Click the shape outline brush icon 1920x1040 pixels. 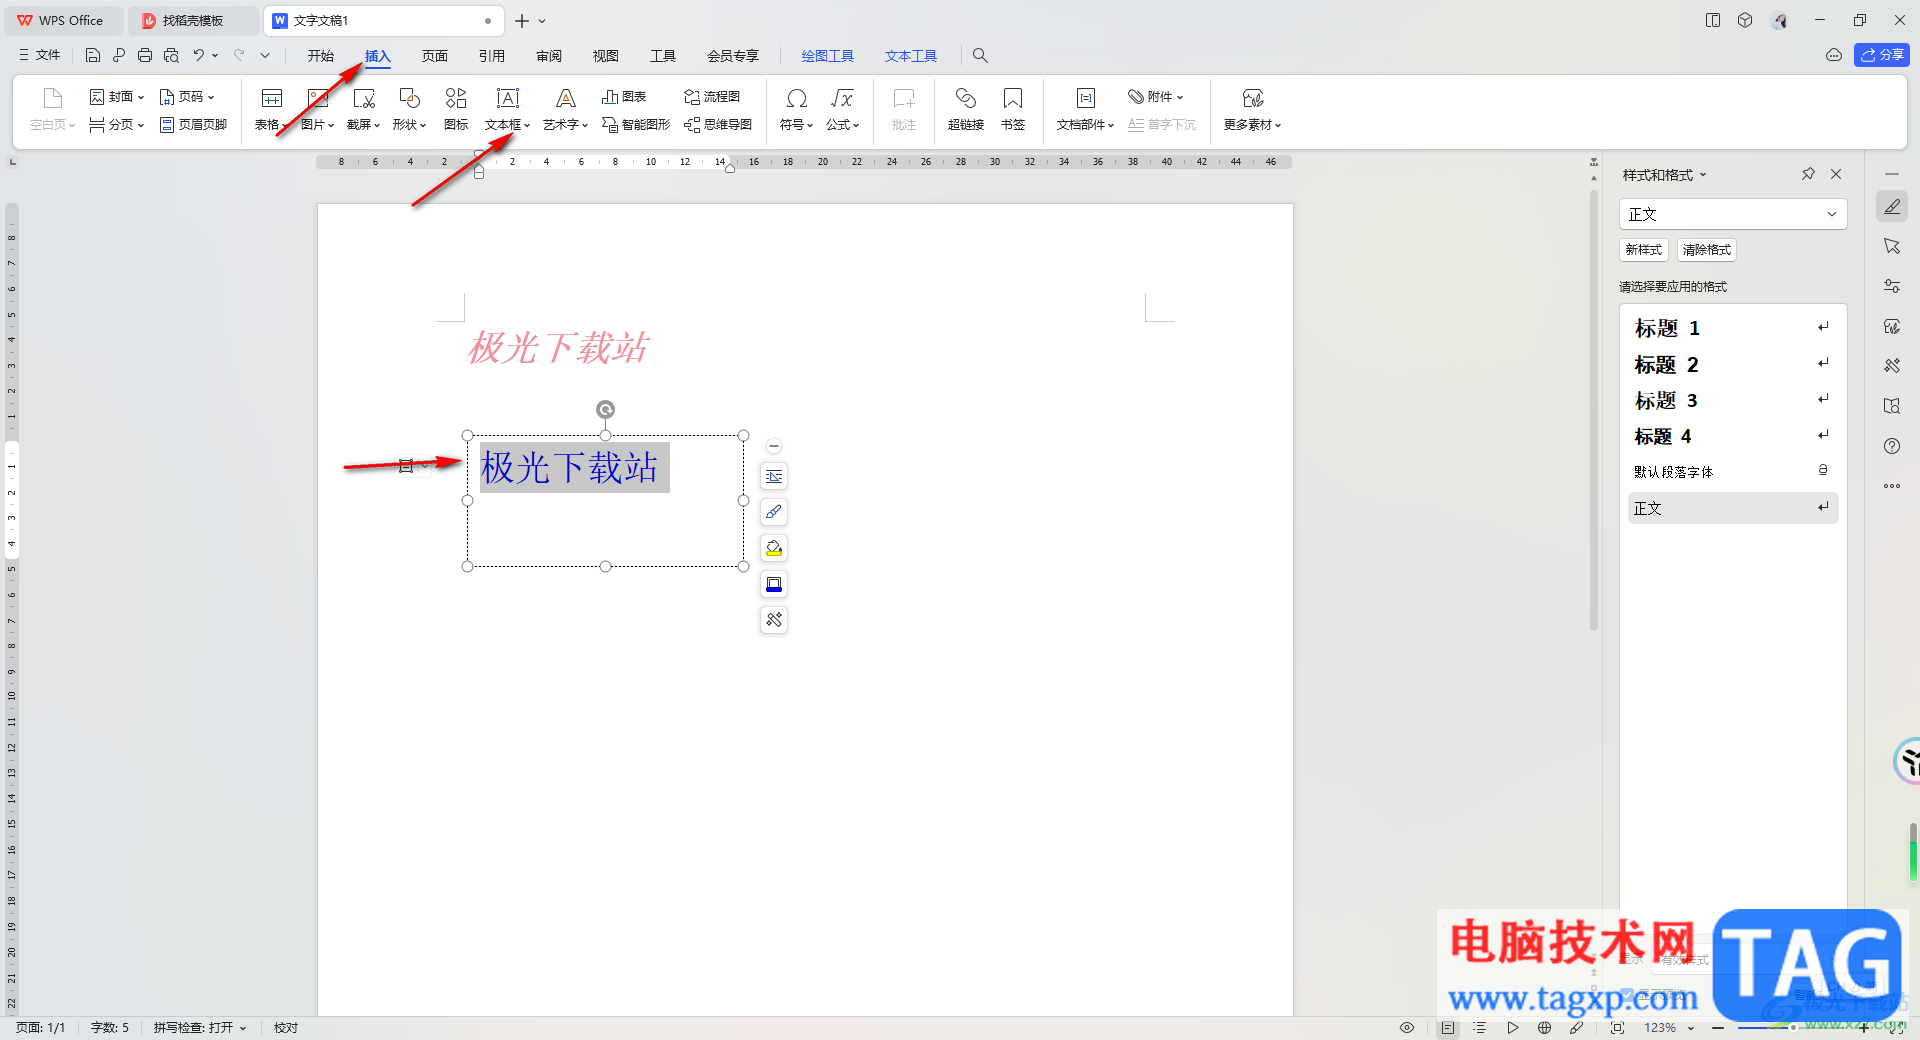tap(774, 512)
